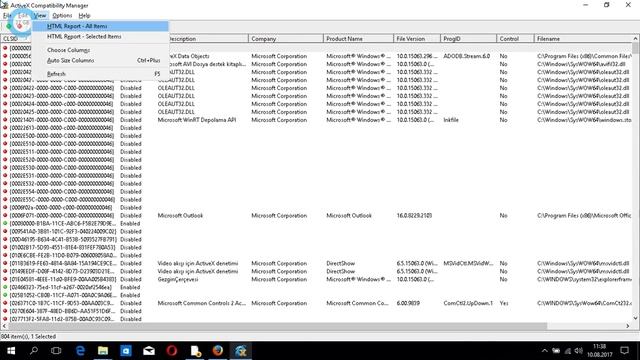The image size is (640, 360).
Task: Click the Inkfile ProgID cell
Action: [x=451, y=120]
